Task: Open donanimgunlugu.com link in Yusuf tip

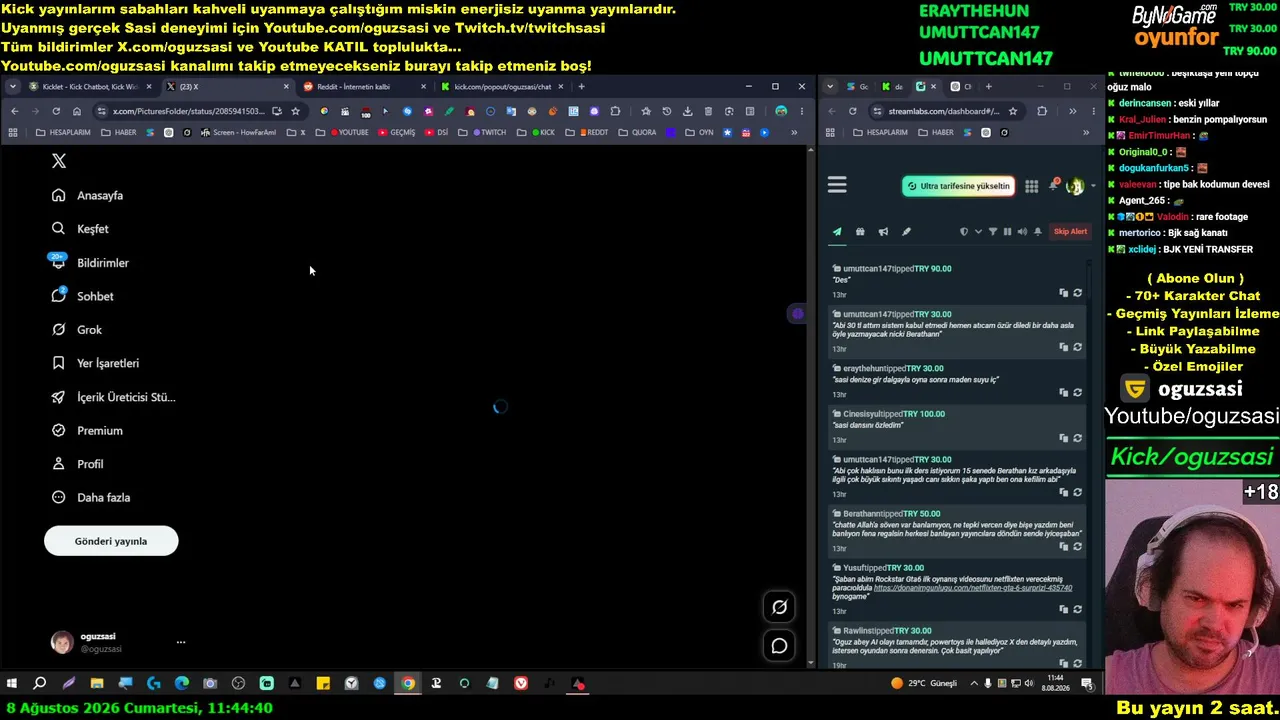Action: pyautogui.click(x=973, y=588)
